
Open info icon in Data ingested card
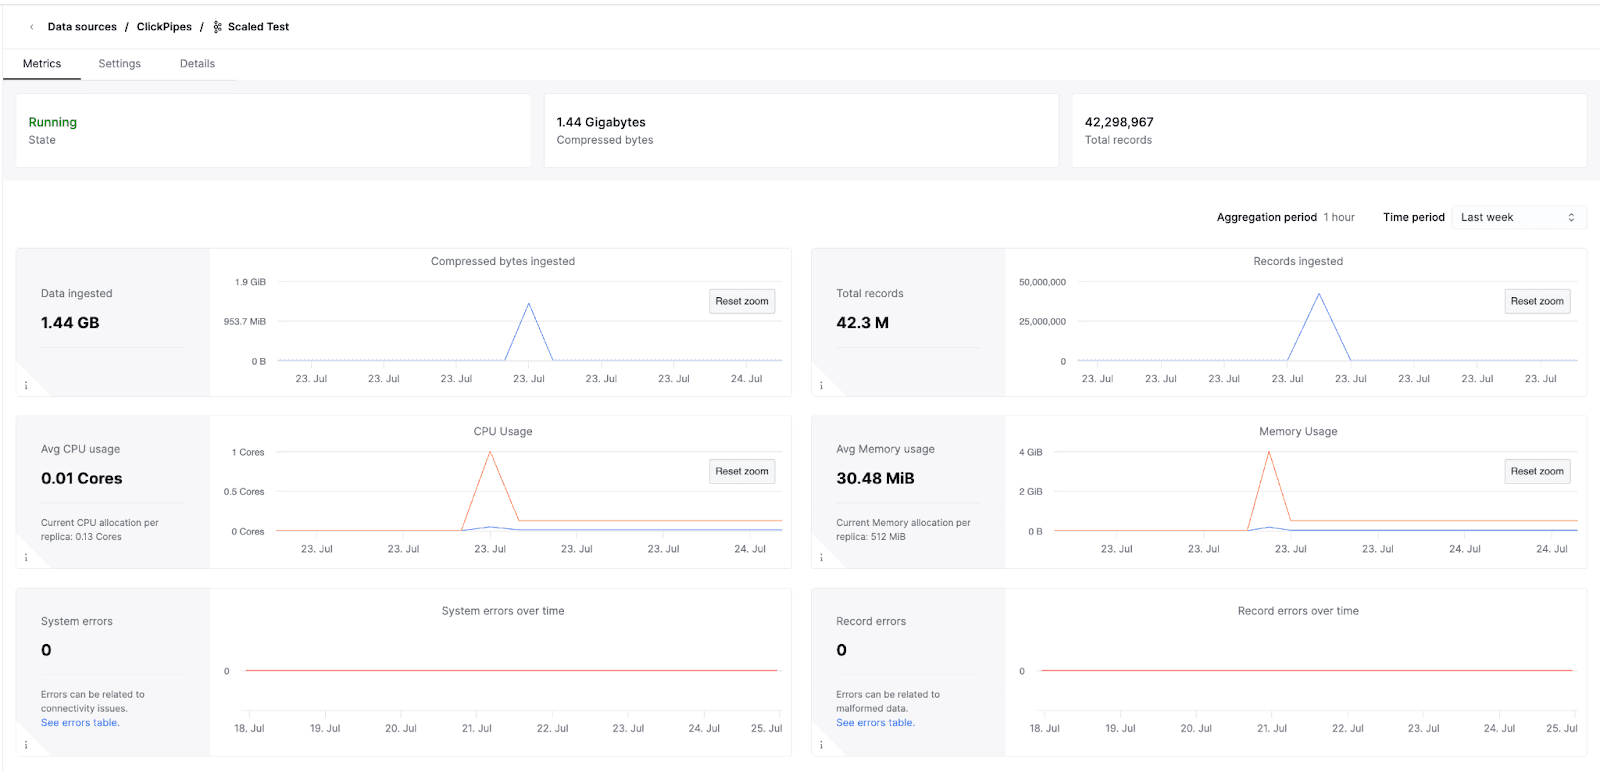[x=26, y=385]
